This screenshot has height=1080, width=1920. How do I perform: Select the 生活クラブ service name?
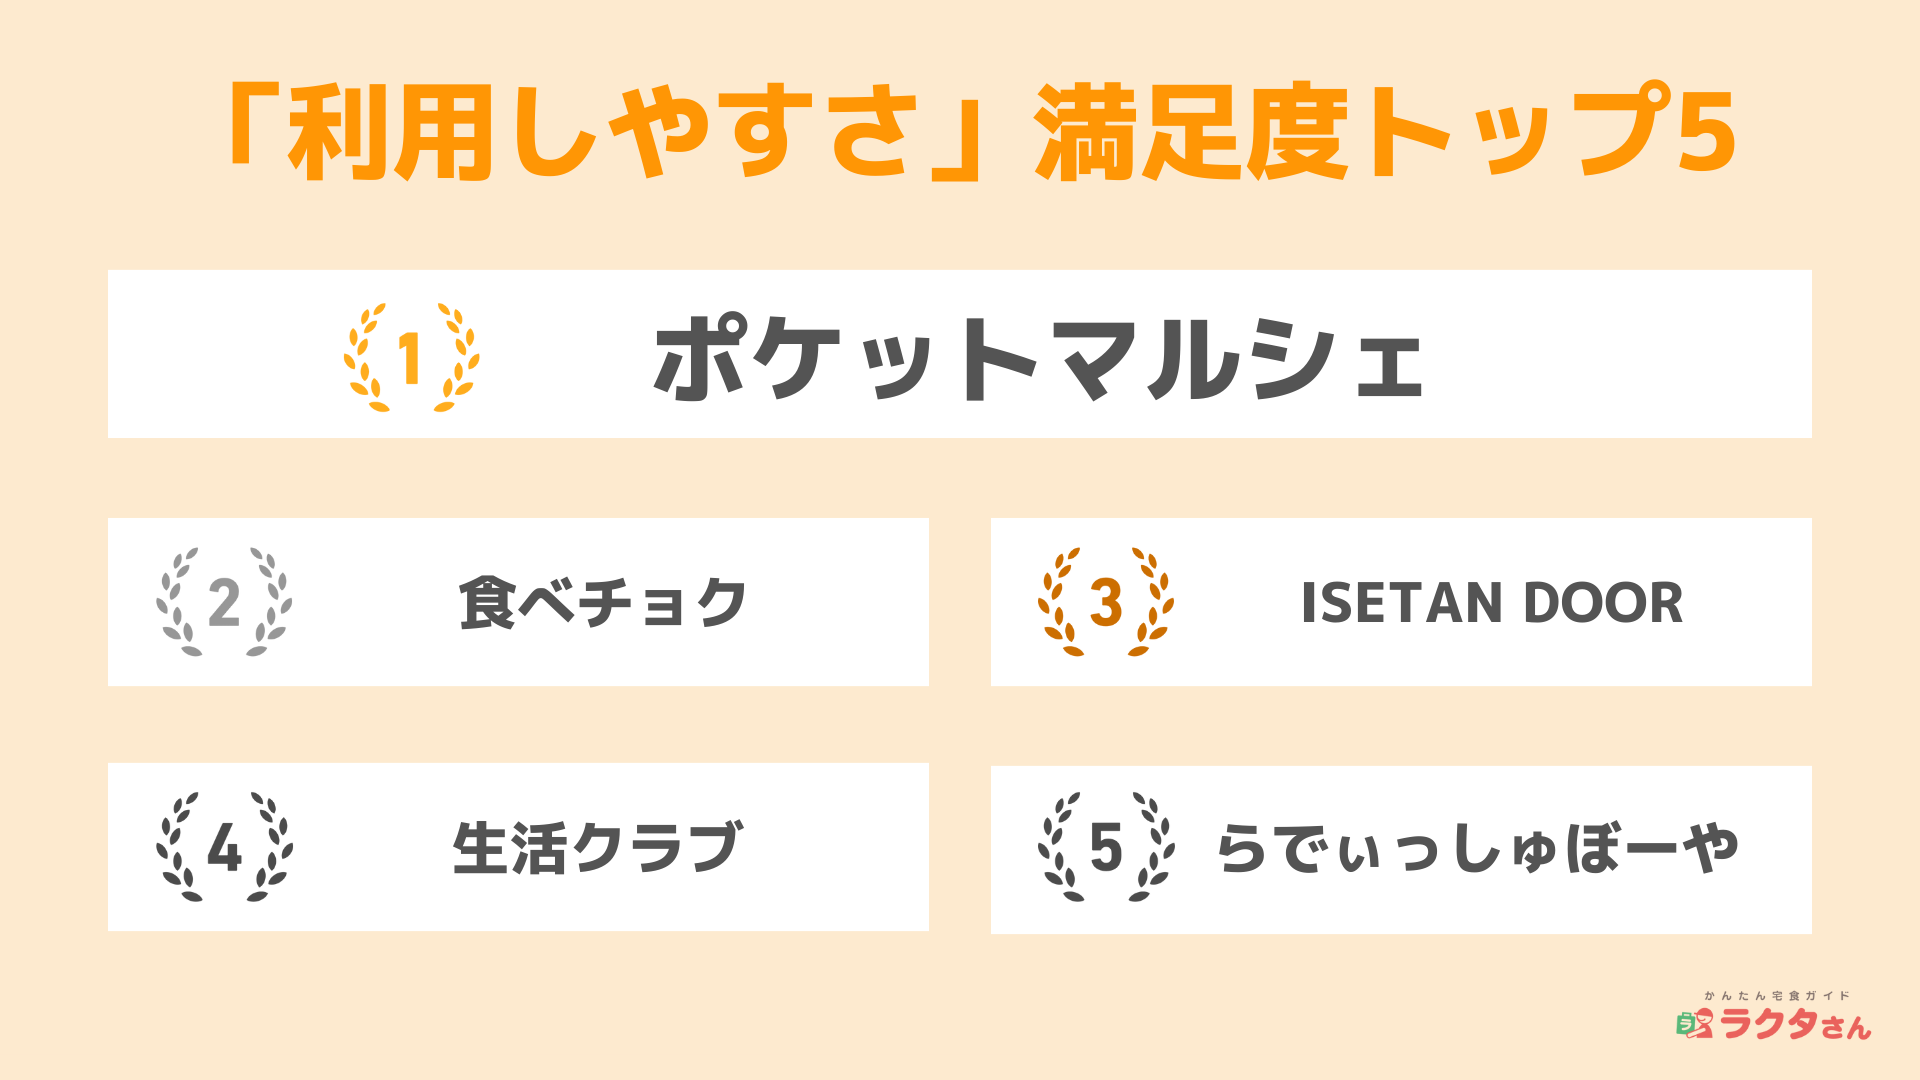tap(598, 848)
